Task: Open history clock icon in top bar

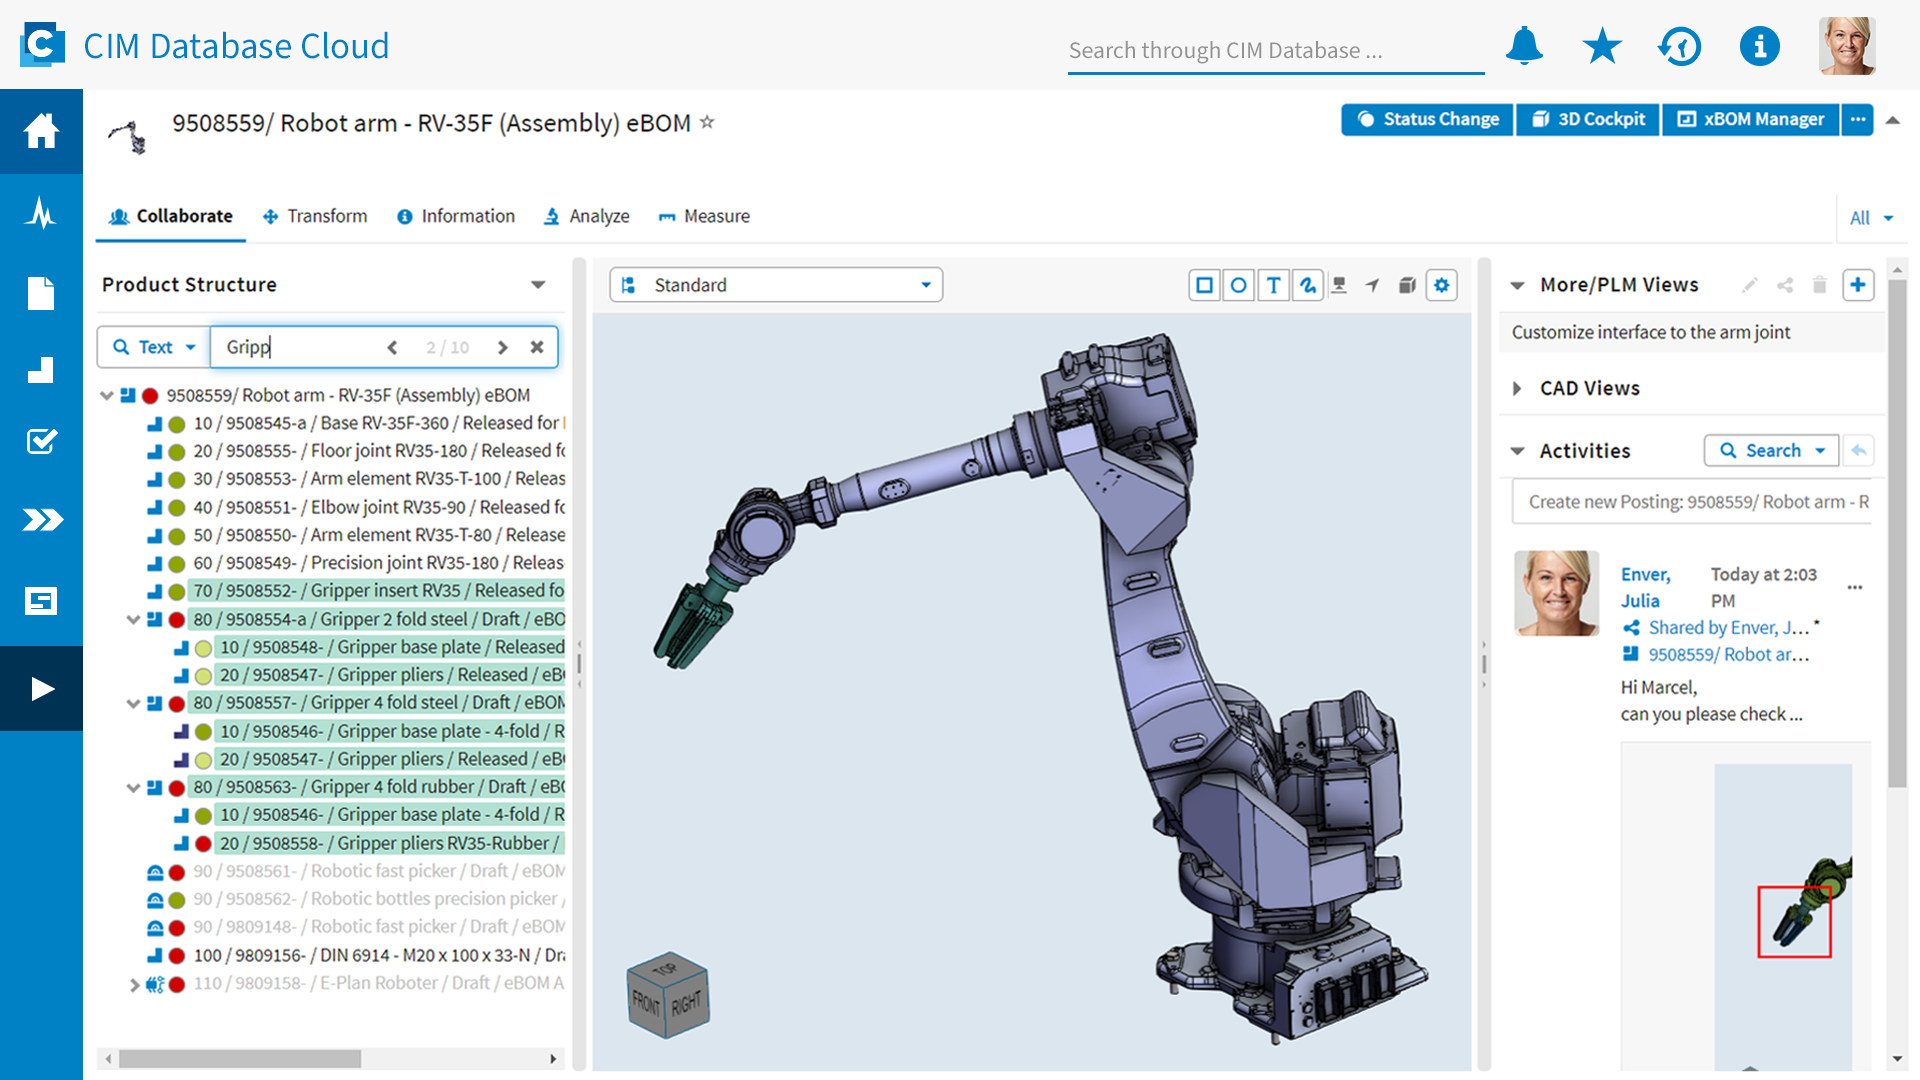Action: pyautogui.click(x=1680, y=46)
